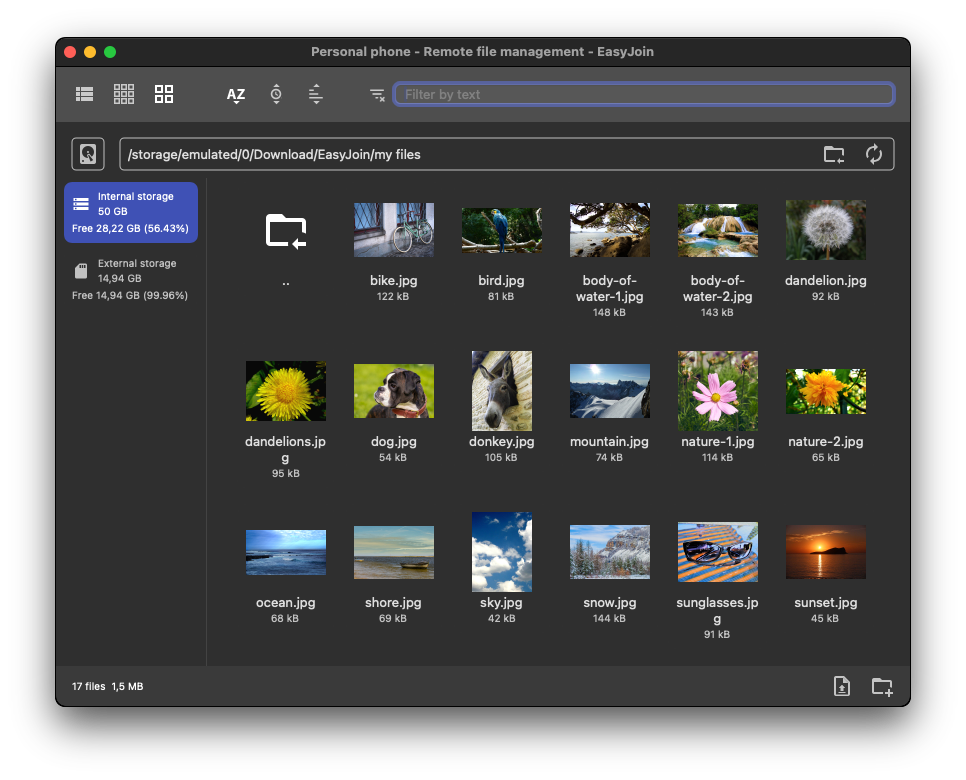
Task: Click the sunglasses.jpg image
Action: [718, 552]
